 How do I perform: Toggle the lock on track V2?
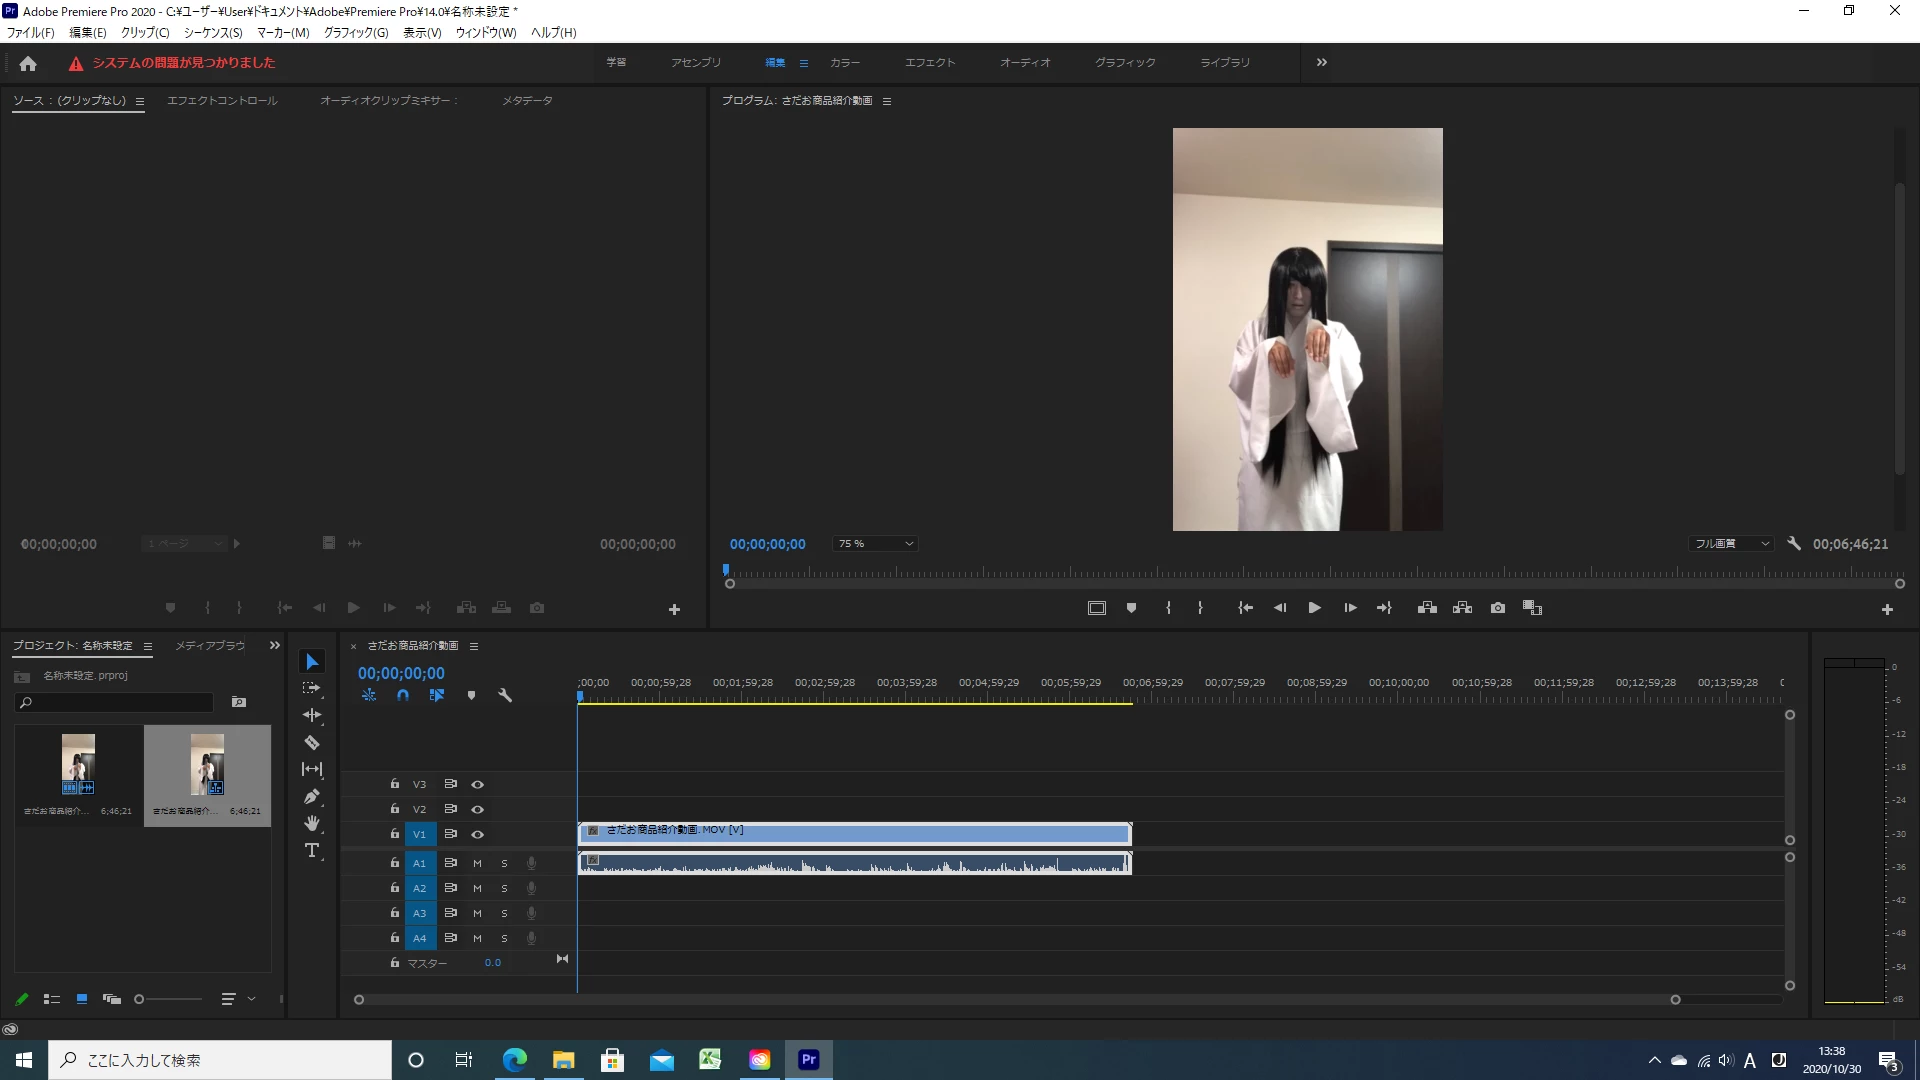click(x=395, y=809)
